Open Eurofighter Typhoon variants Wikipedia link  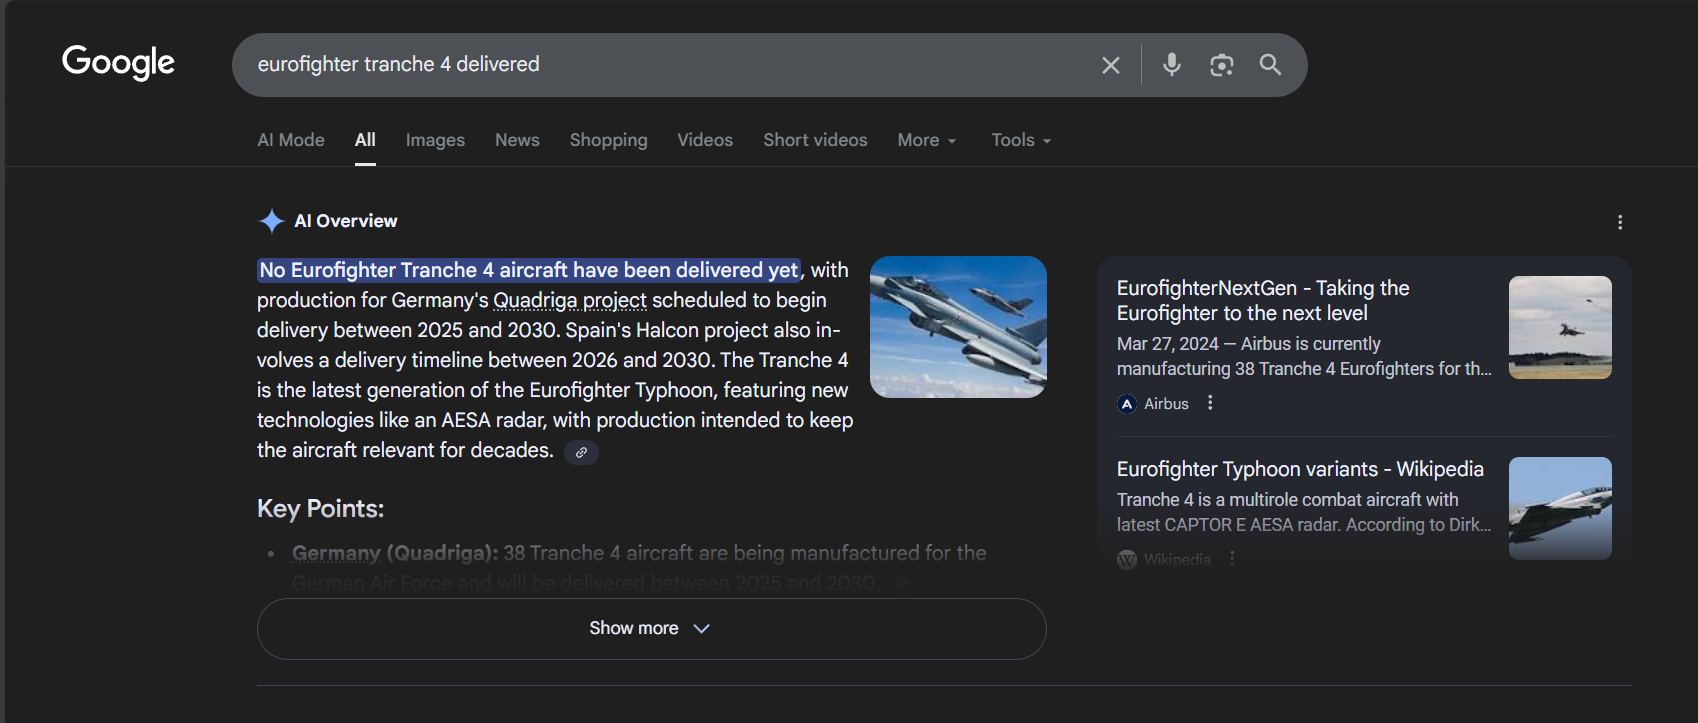[1300, 469]
